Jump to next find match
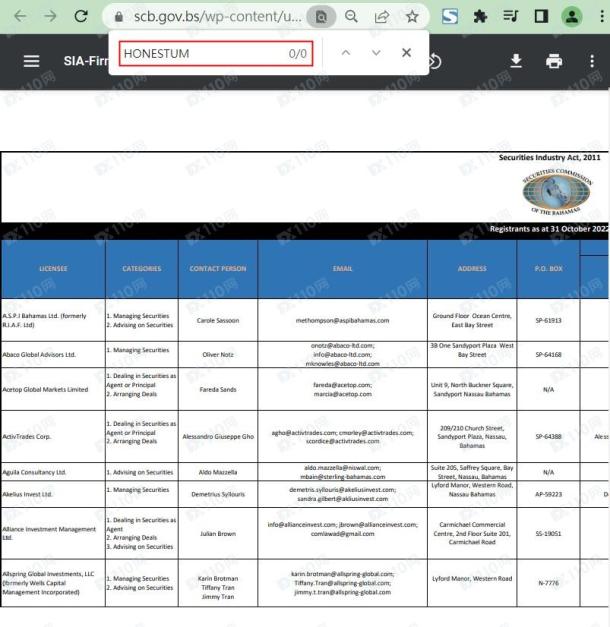610x627 pixels. click(376, 53)
